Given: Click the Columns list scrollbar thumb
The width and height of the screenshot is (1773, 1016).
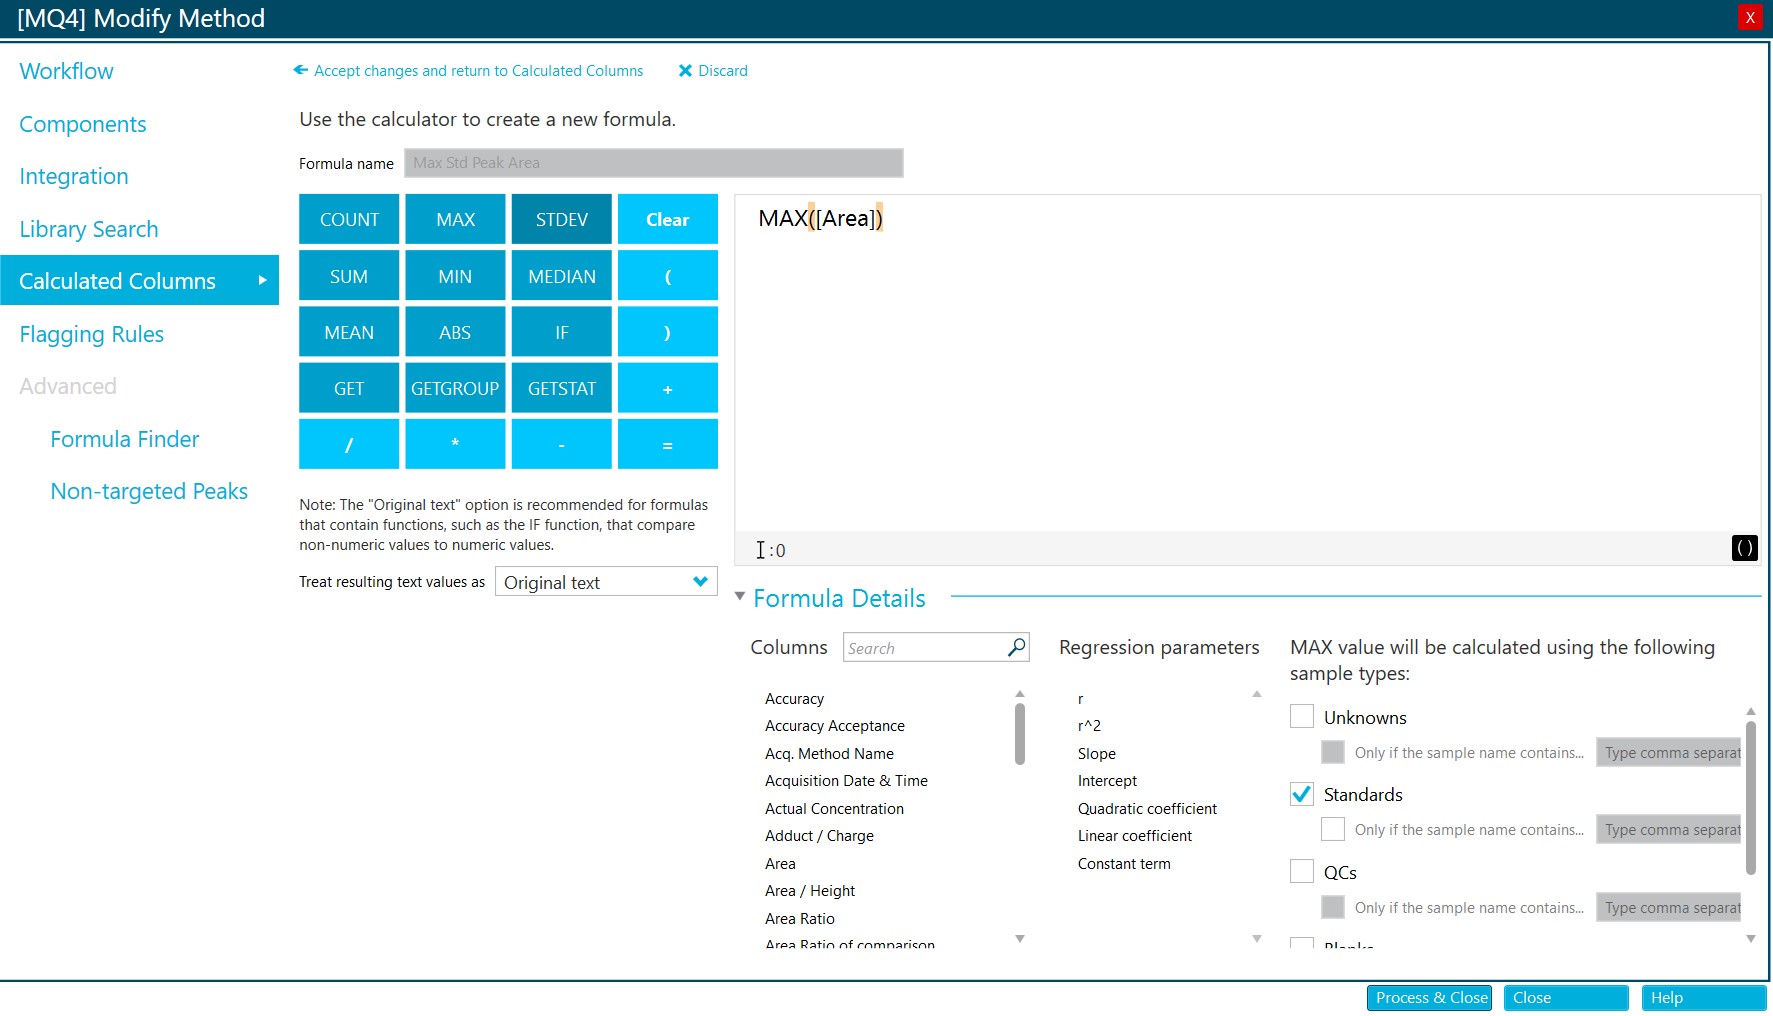Looking at the screenshot, I should click(1020, 733).
